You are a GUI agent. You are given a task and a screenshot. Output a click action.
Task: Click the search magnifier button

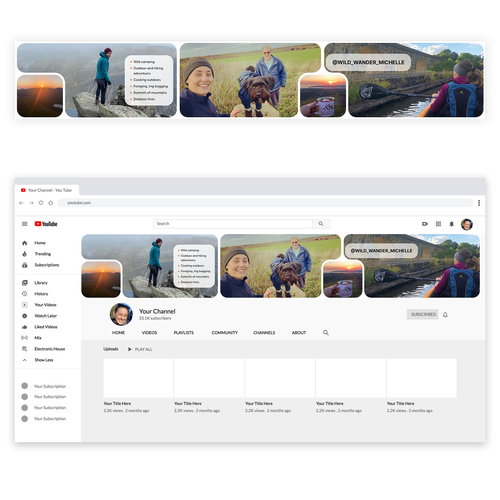tap(321, 224)
